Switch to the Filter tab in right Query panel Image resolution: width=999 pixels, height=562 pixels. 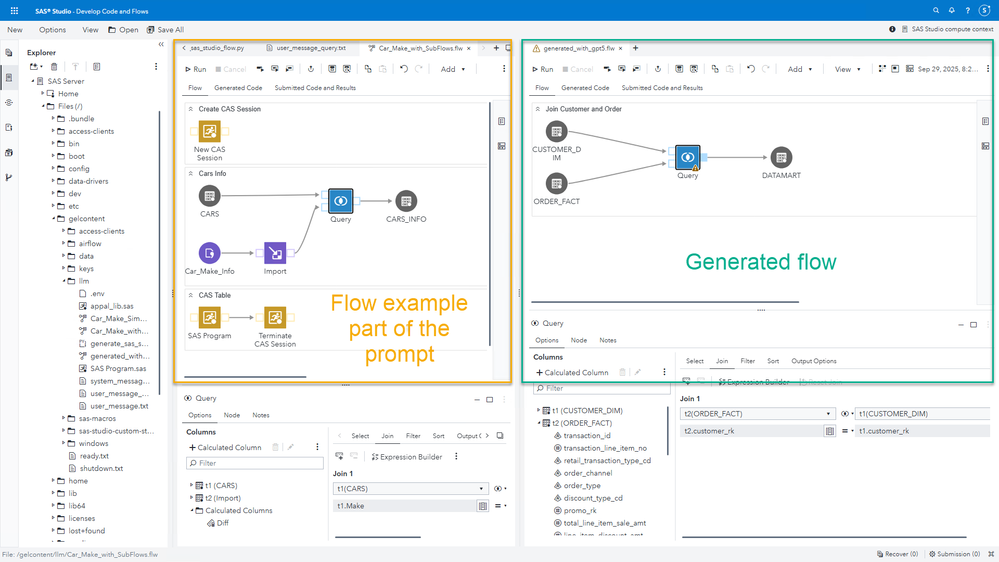[x=747, y=361]
